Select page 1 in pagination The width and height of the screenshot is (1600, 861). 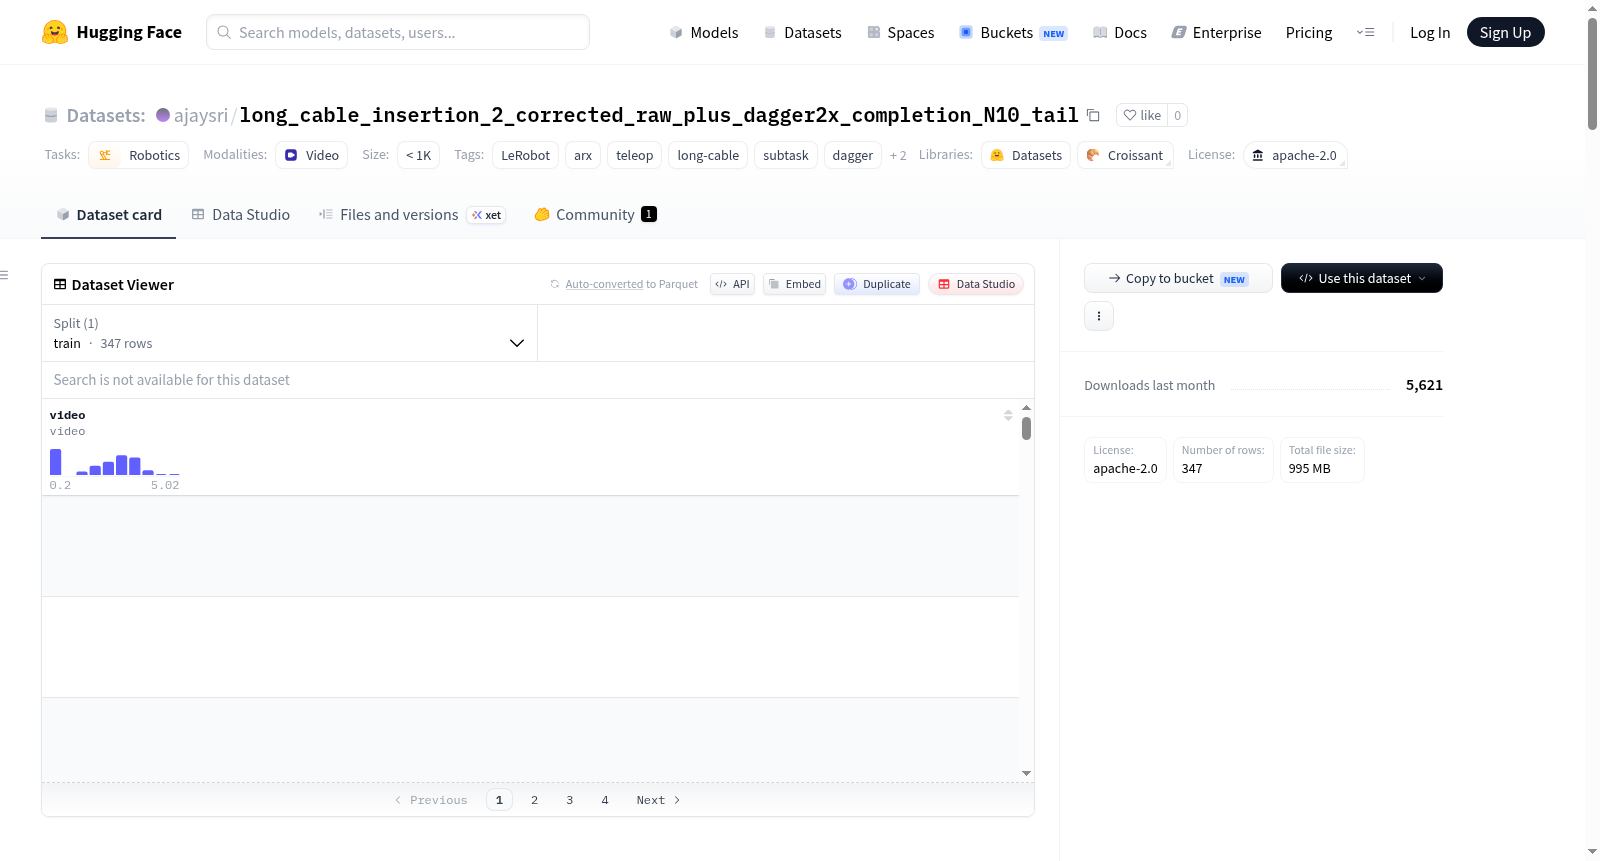[499, 800]
